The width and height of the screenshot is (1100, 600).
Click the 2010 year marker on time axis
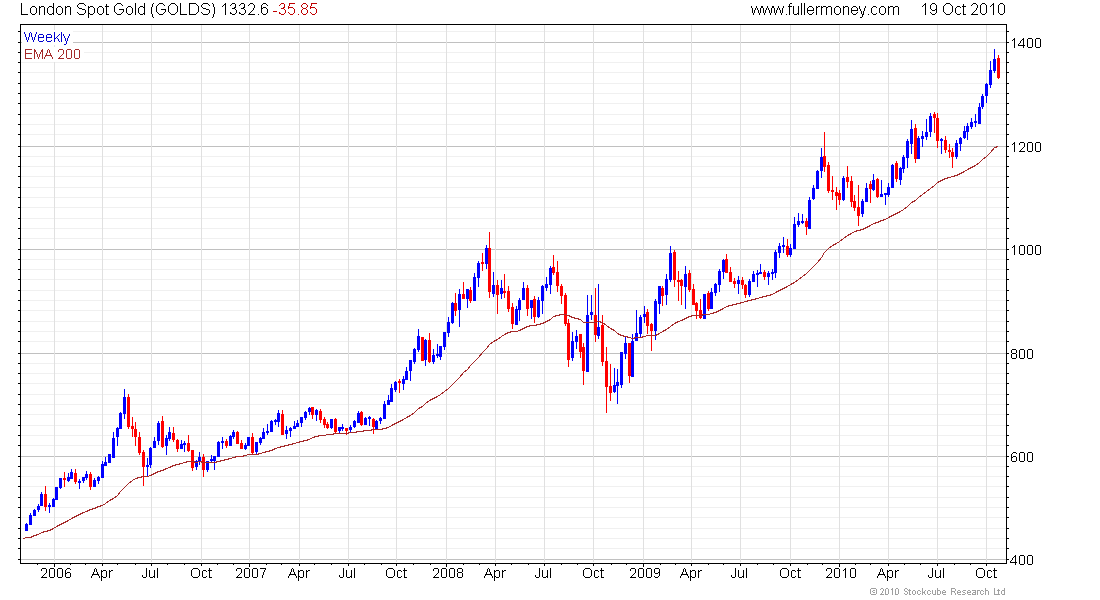pos(840,573)
